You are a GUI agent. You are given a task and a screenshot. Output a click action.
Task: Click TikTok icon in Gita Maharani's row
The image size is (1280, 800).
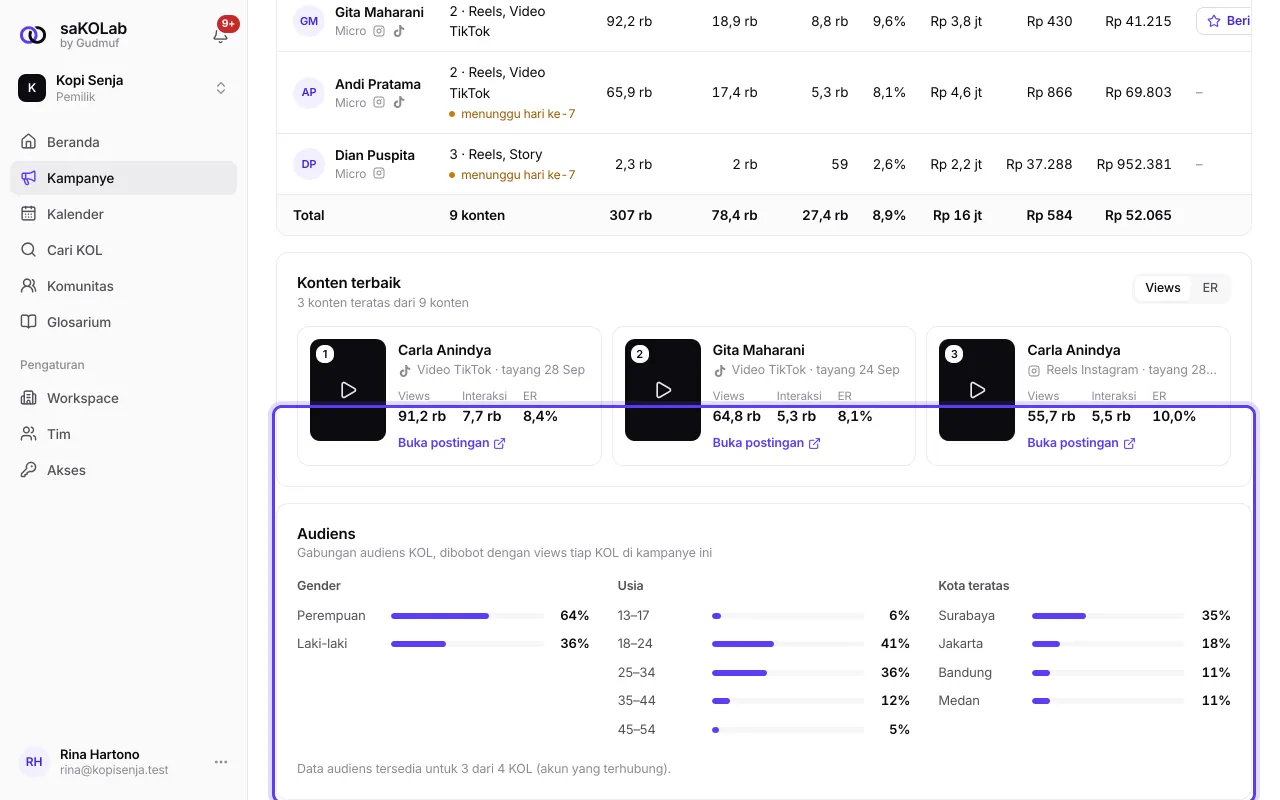pyautogui.click(x=398, y=31)
